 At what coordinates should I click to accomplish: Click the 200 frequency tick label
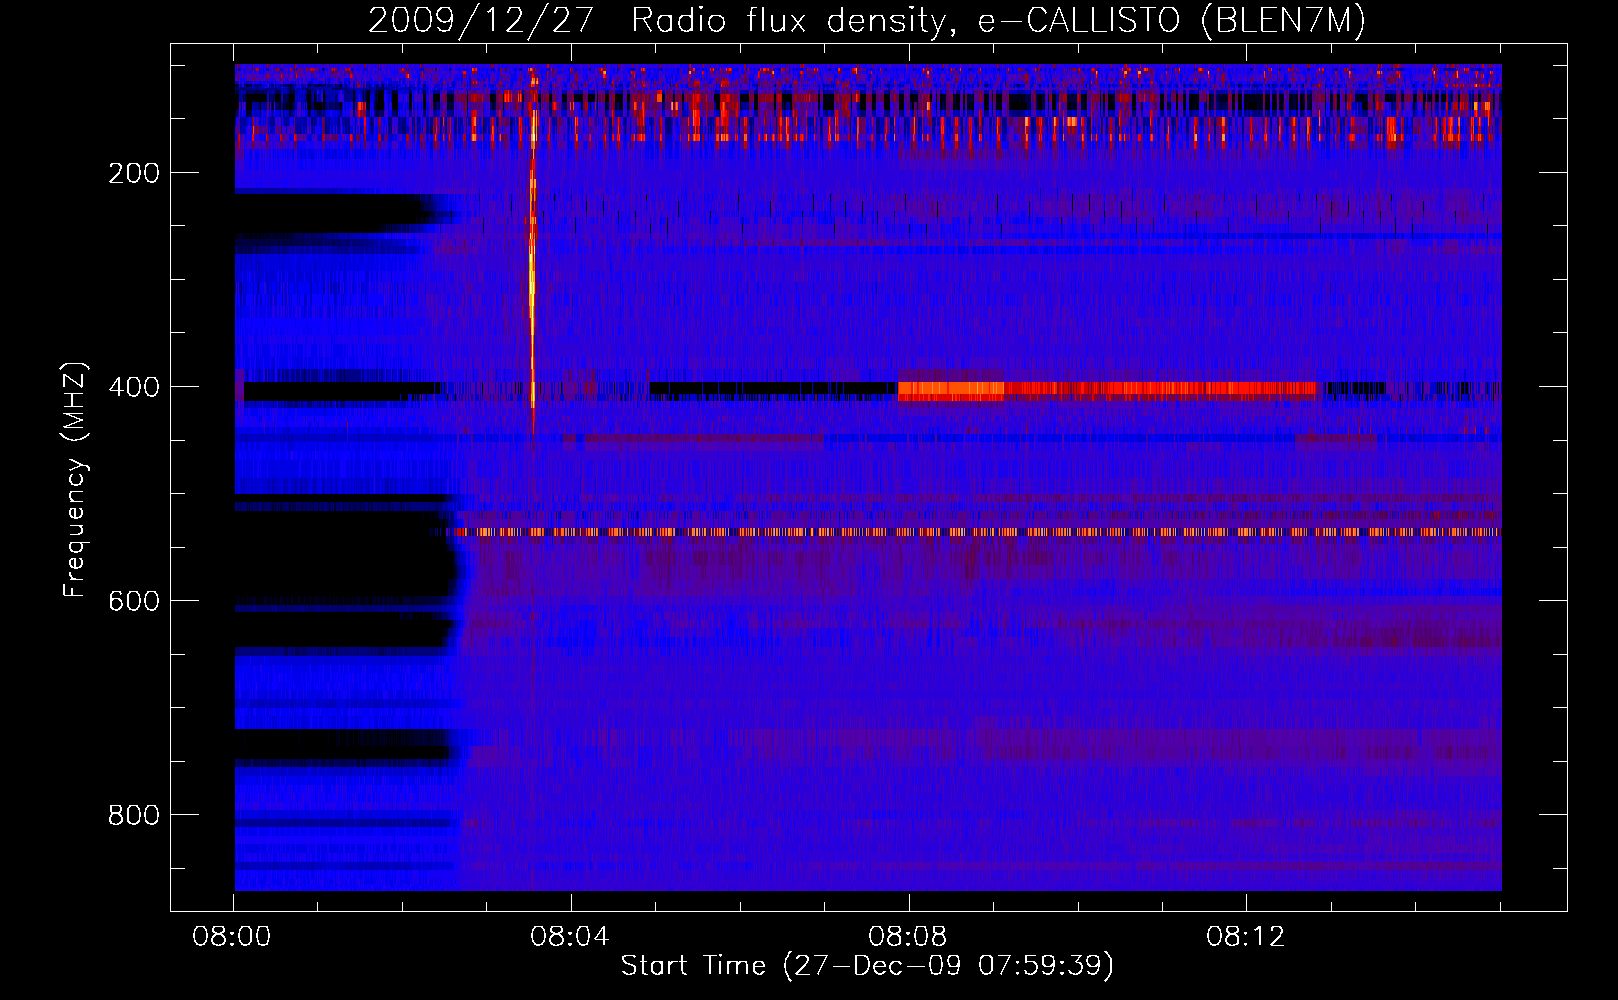[134, 173]
